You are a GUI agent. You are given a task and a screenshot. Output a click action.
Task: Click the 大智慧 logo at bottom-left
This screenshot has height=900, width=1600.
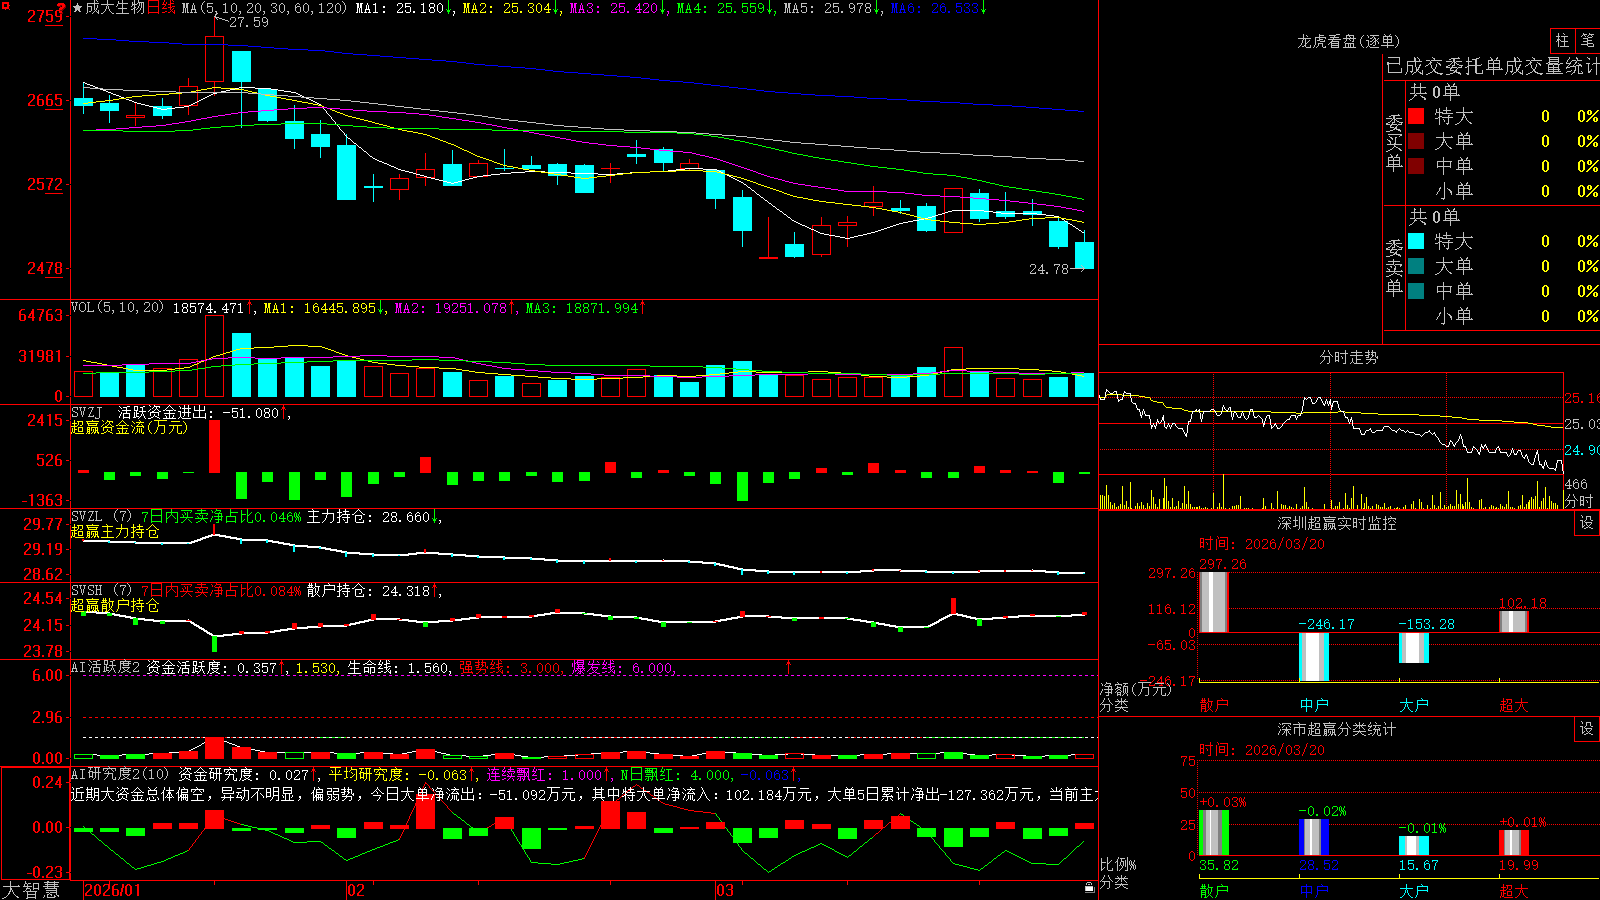[31, 889]
